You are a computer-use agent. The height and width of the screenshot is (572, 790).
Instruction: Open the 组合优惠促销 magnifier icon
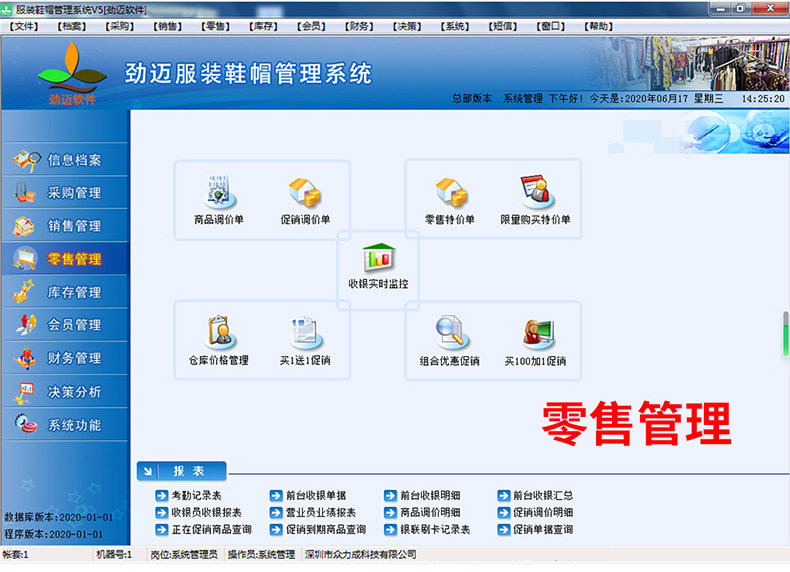tap(450, 333)
